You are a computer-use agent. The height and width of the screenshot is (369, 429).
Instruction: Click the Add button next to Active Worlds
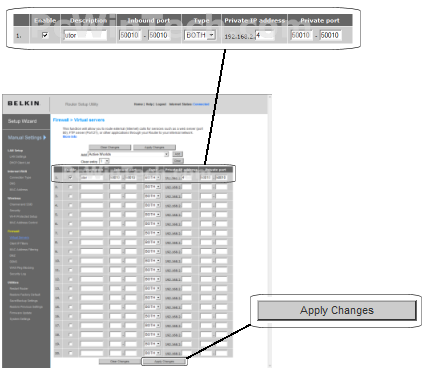pos(177,154)
